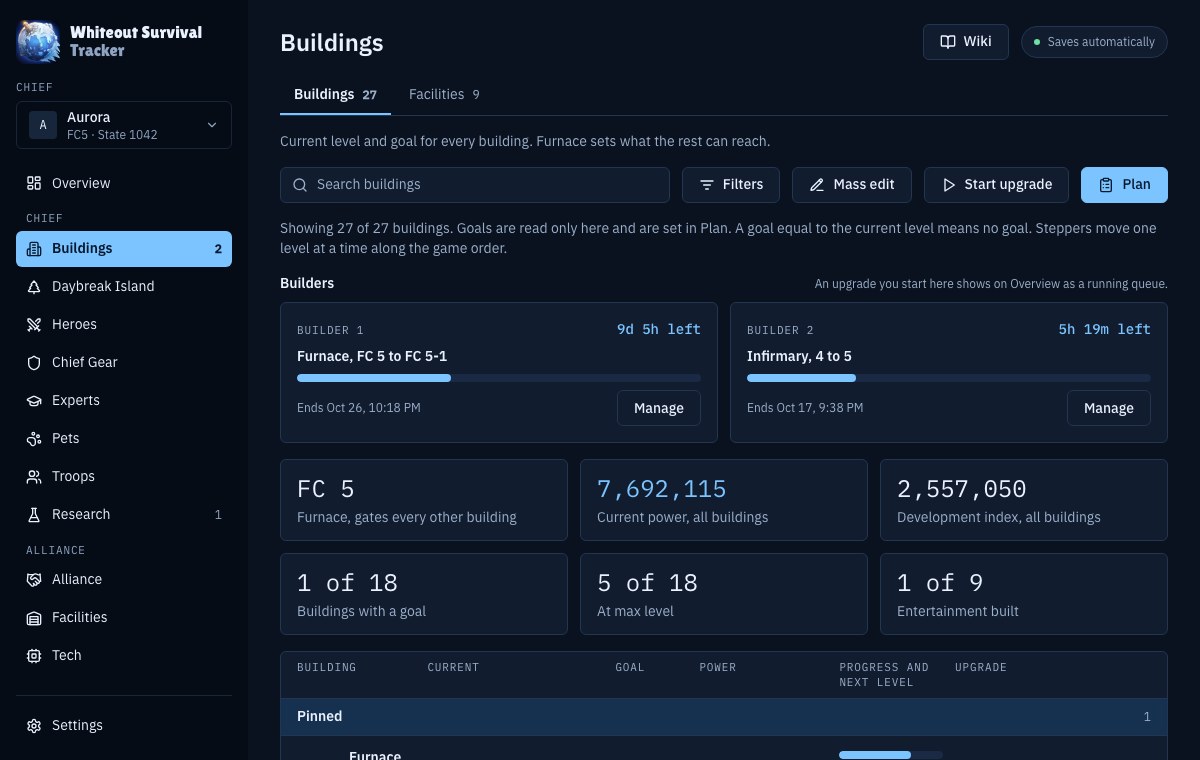The width and height of the screenshot is (1200, 760).
Task: Click the 5 of 18 max level stat
Action: tap(724, 594)
